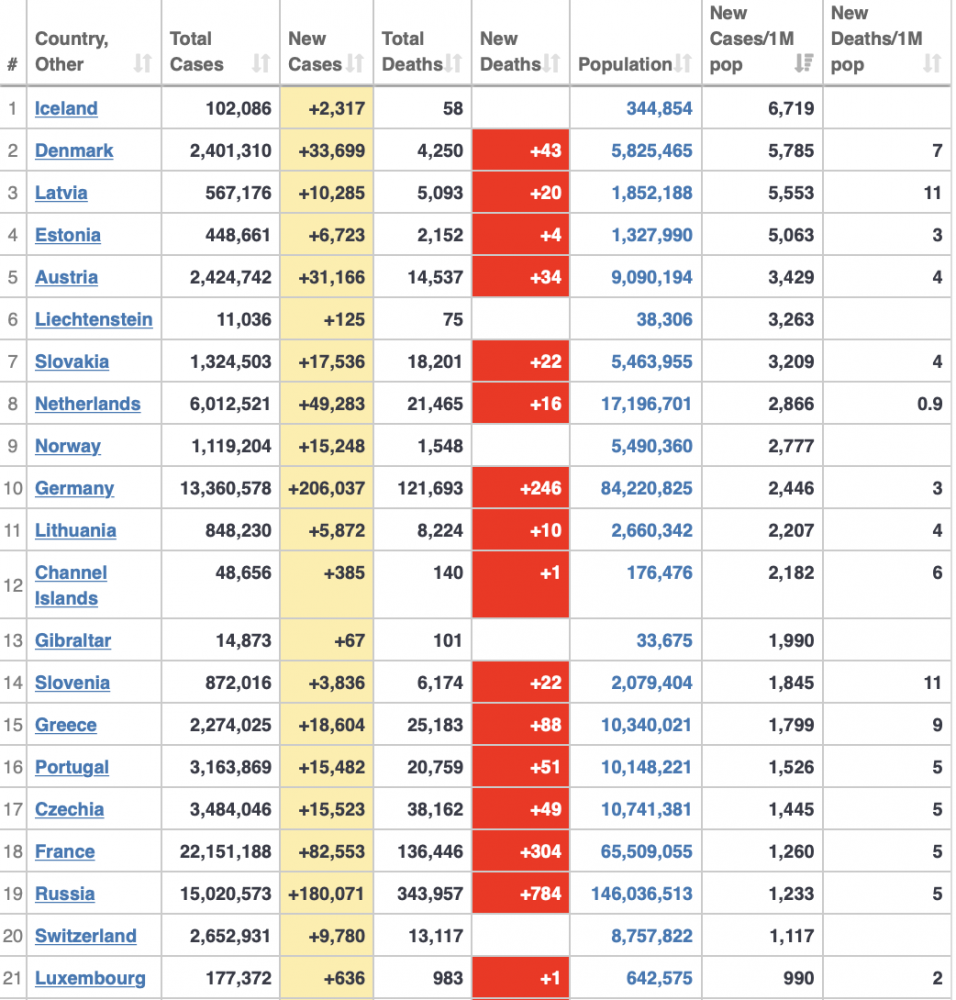Open the Luxembourg link
Image resolution: width=956 pixels, height=1000 pixels.
[91, 978]
